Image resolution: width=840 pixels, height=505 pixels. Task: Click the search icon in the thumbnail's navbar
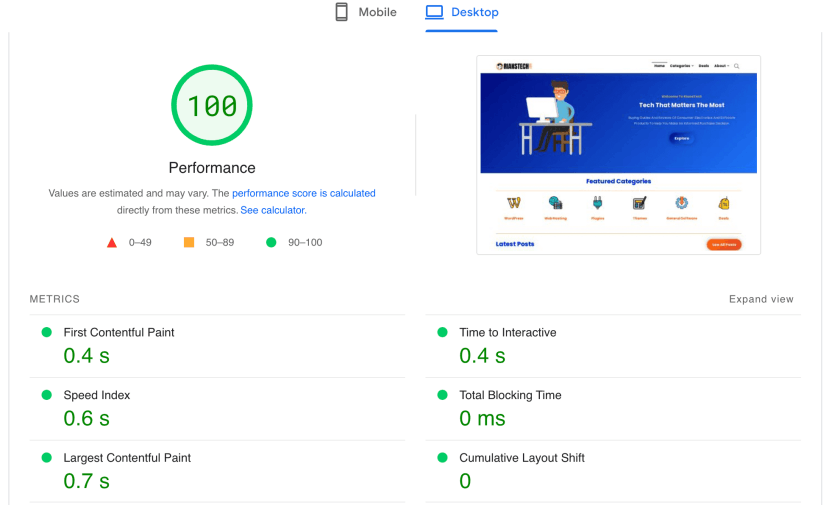coord(737,66)
